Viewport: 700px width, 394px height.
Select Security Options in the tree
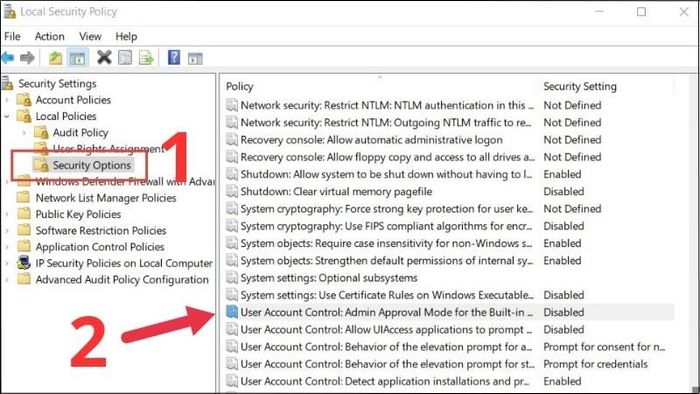[x=92, y=165]
